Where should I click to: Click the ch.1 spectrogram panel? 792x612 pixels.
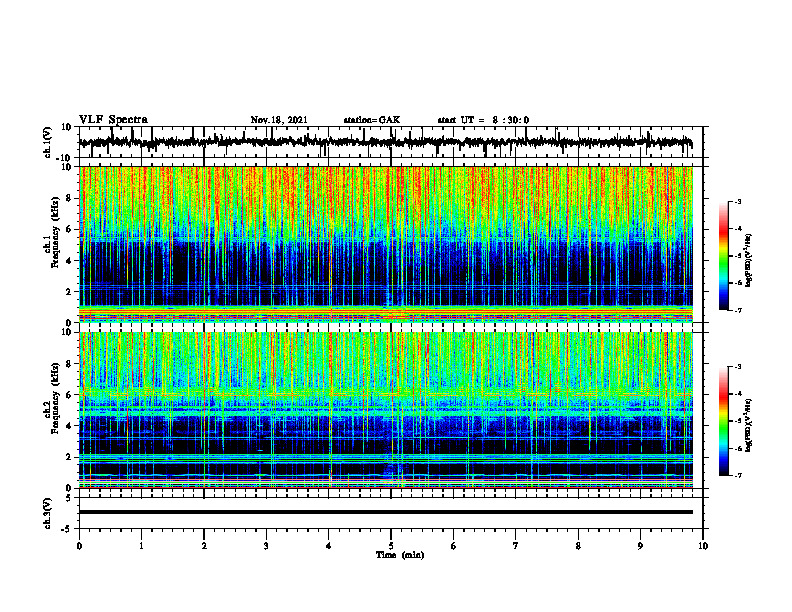[385, 244]
